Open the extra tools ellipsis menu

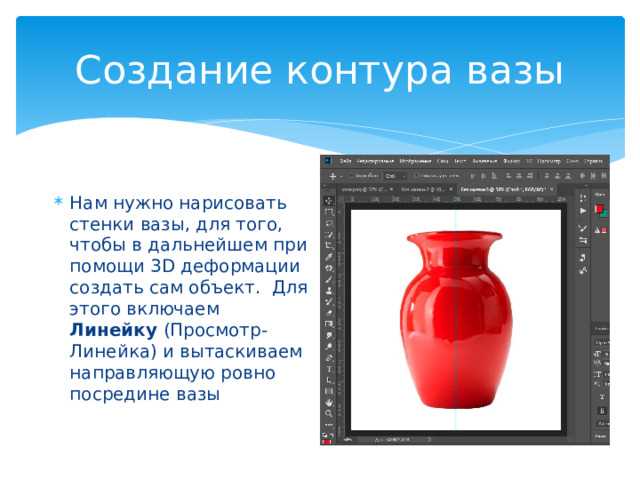coord(329,424)
